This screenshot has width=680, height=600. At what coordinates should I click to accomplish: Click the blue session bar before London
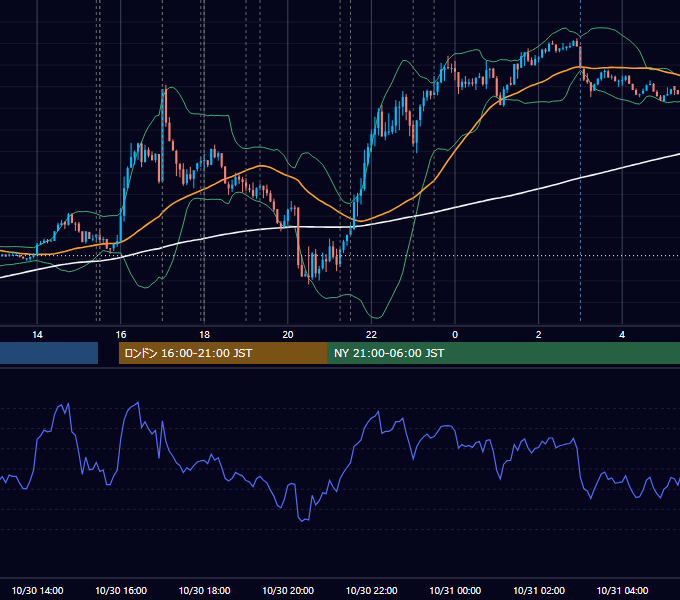pyautogui.click(x=49, y=353)
